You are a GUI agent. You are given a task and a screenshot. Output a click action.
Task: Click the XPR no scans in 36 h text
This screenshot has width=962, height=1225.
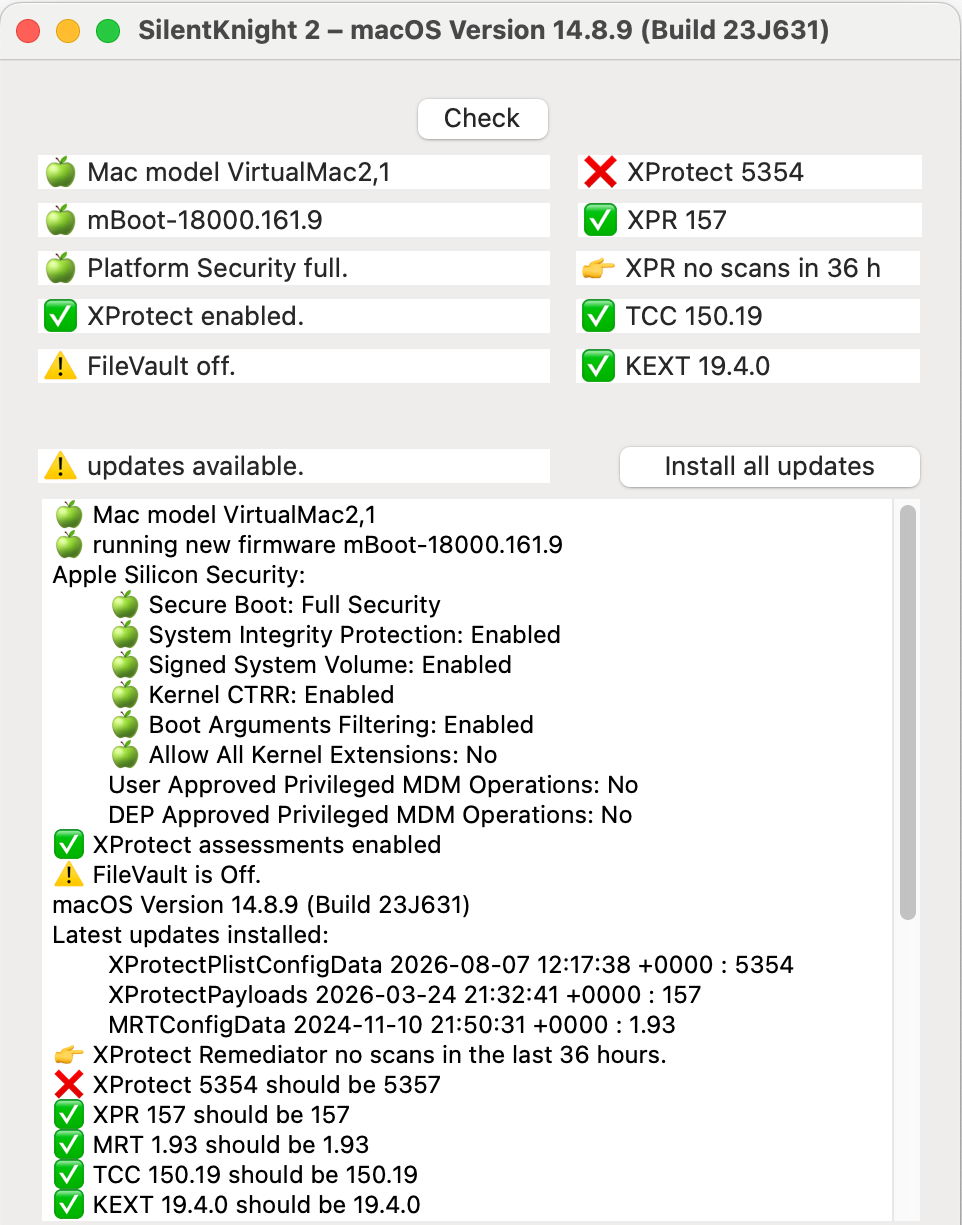pyautogui.click(x=753, y=268)
